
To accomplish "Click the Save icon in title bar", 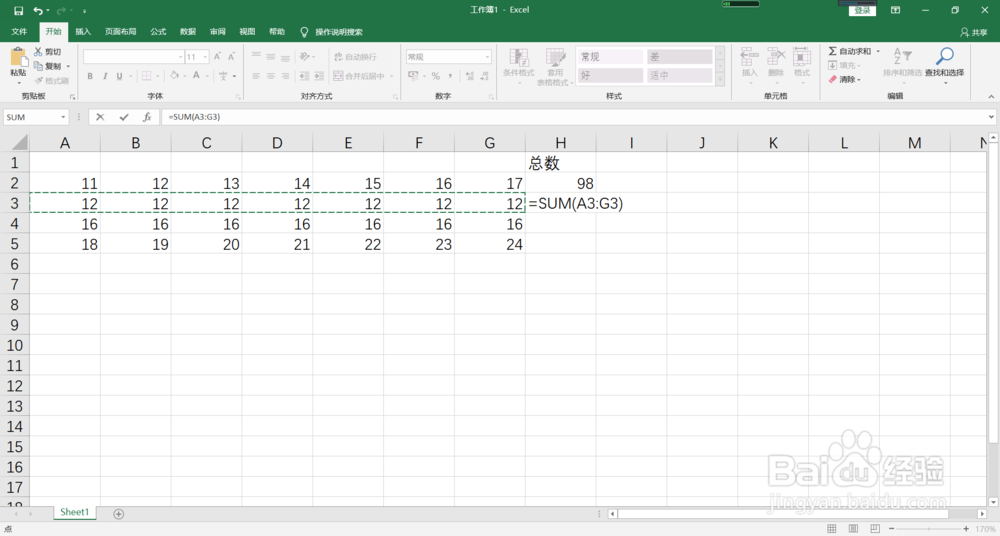I will coord(18,10).
